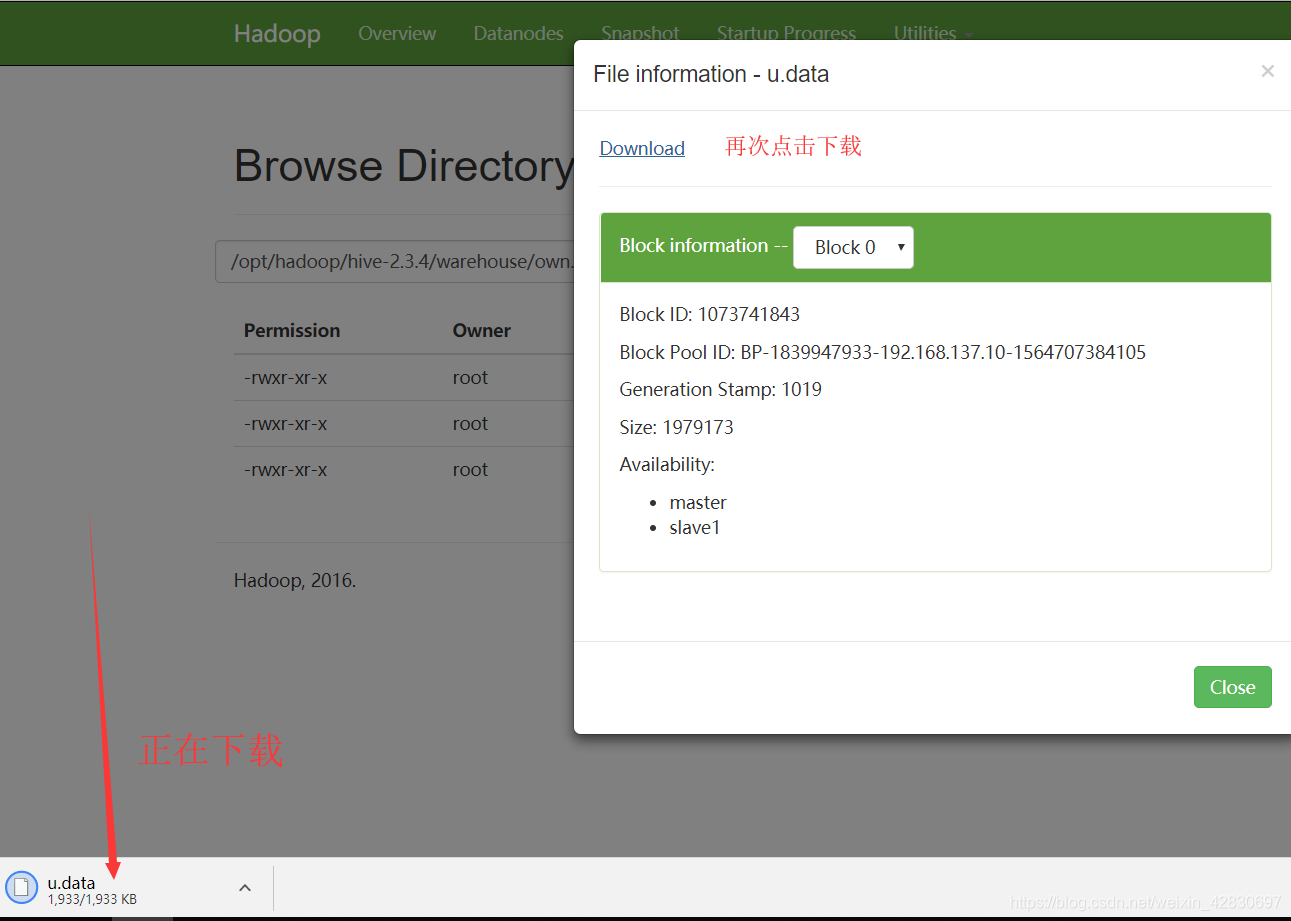Close the File information dialog with X

point(1267,71)
